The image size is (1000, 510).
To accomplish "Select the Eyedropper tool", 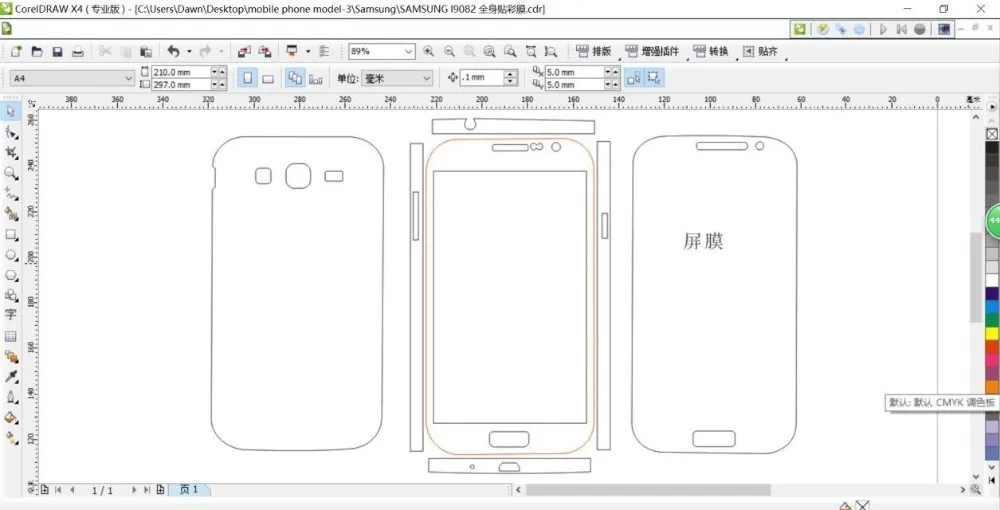I will pos(11,377).
